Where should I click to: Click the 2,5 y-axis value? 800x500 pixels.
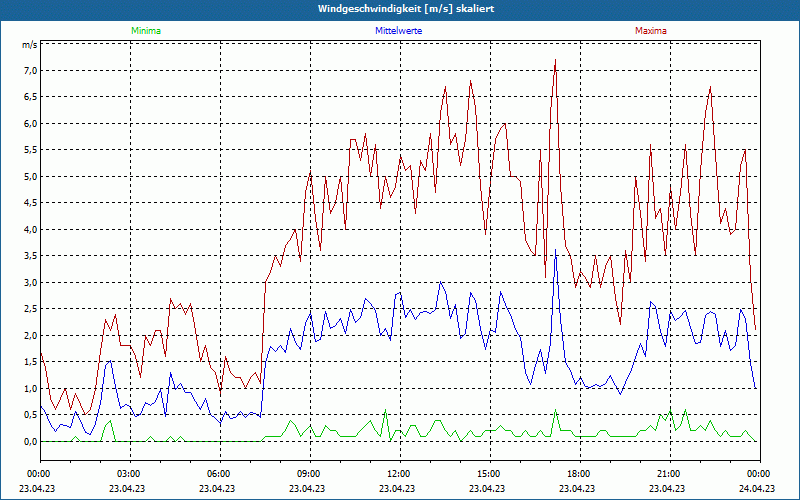pos(30,309)
